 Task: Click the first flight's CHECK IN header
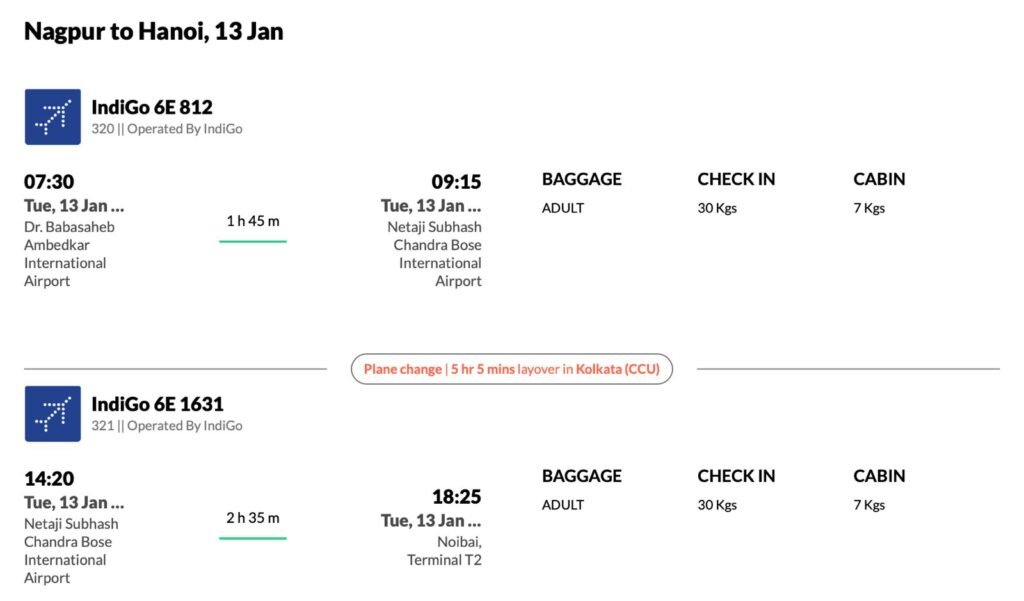(x=736, y=179)
